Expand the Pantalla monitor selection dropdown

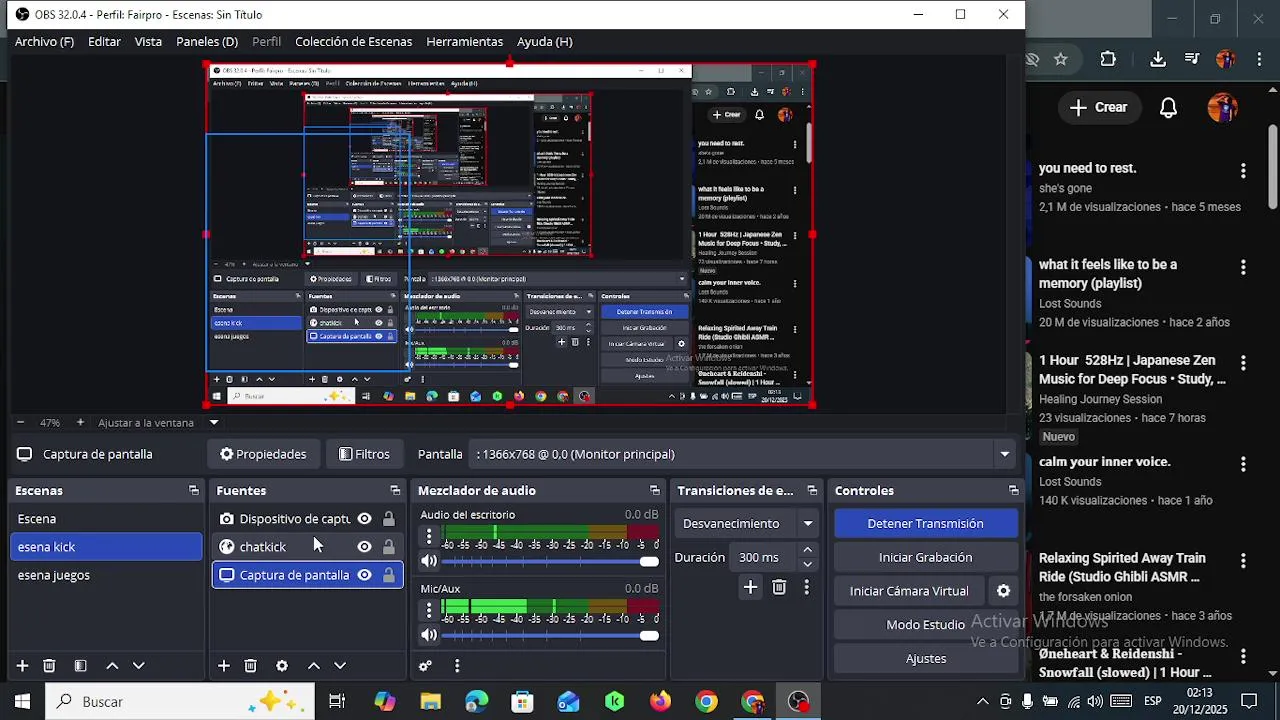tap(1004, 454)
